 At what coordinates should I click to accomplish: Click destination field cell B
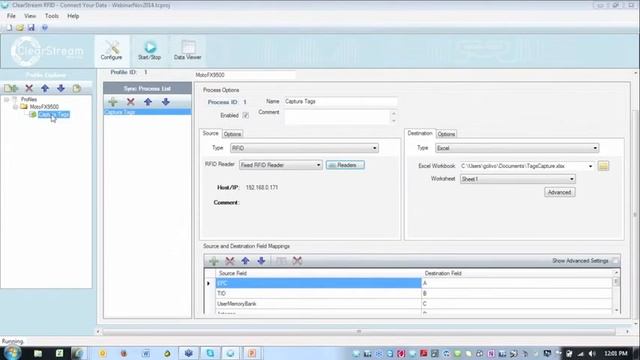pos(516,293)
